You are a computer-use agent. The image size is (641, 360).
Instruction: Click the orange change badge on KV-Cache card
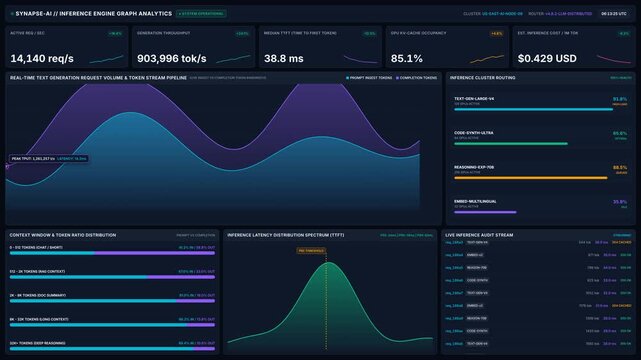pos(497,34)
